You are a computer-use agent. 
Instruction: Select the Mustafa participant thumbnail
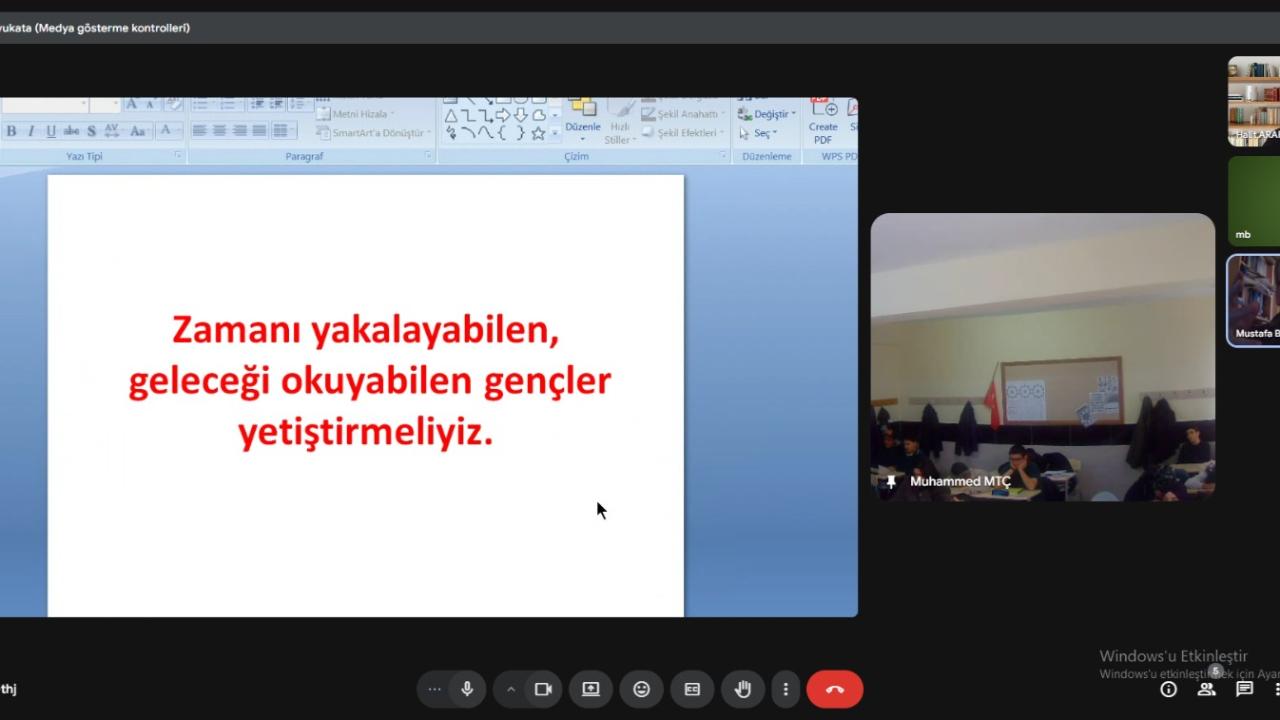point(1254,300)
